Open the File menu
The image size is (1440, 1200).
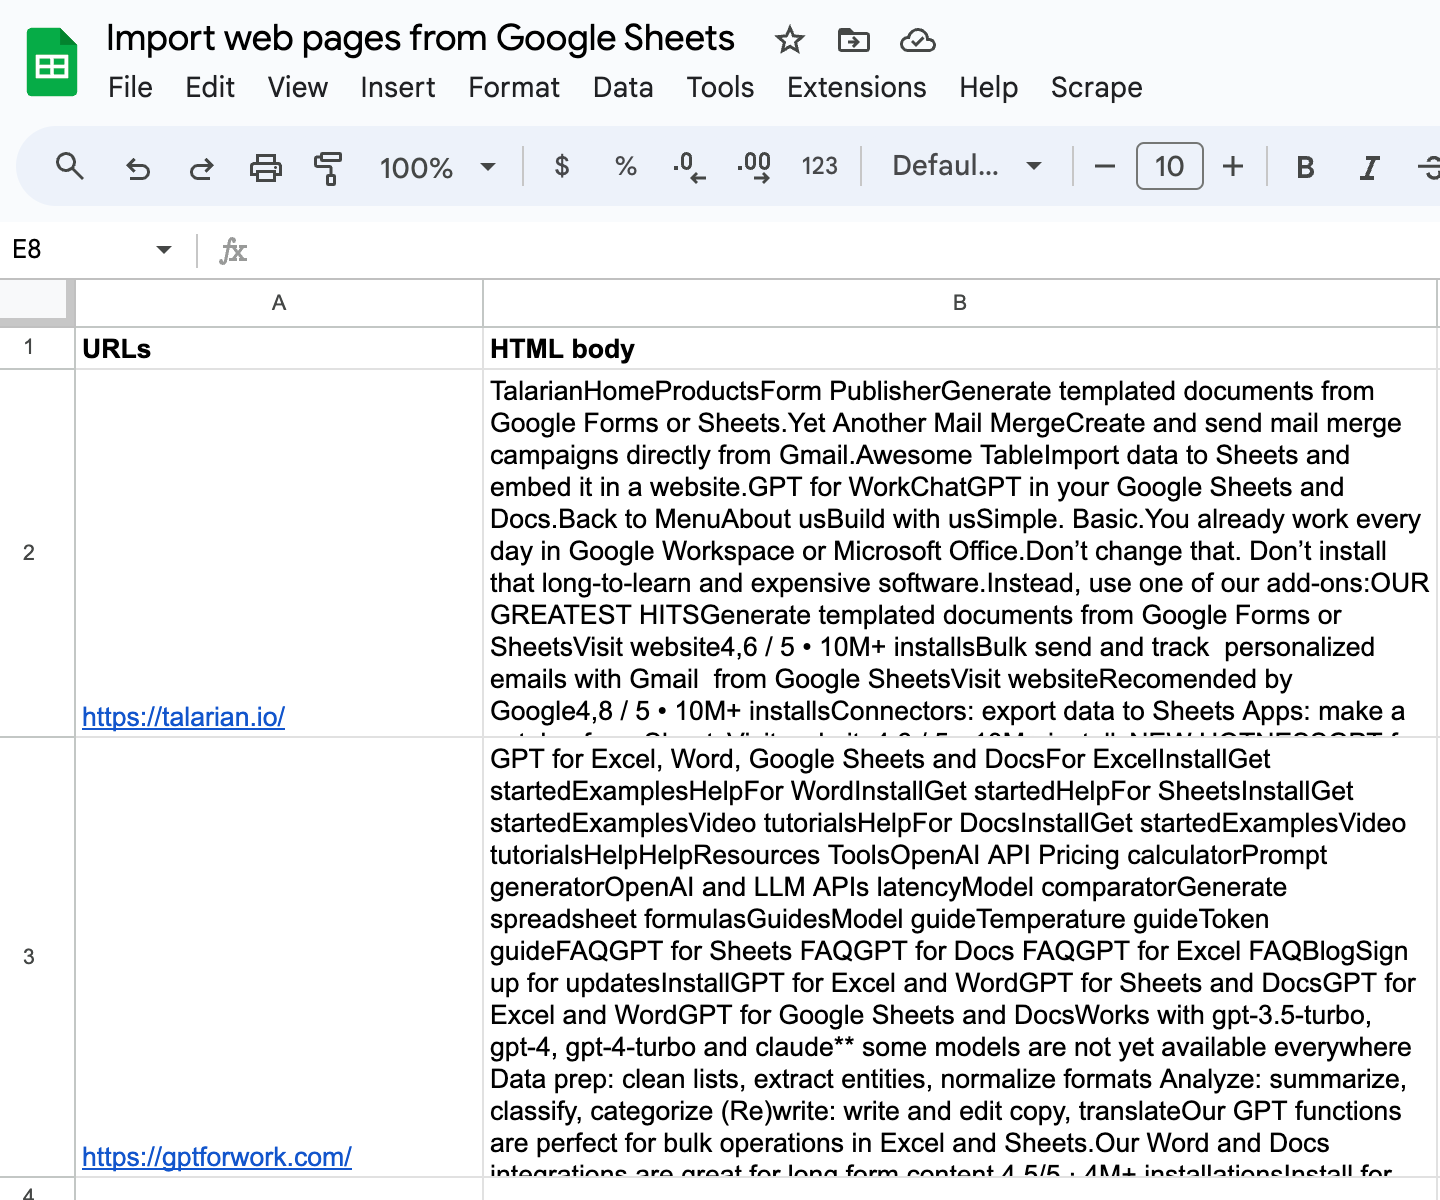click(130, 88)
